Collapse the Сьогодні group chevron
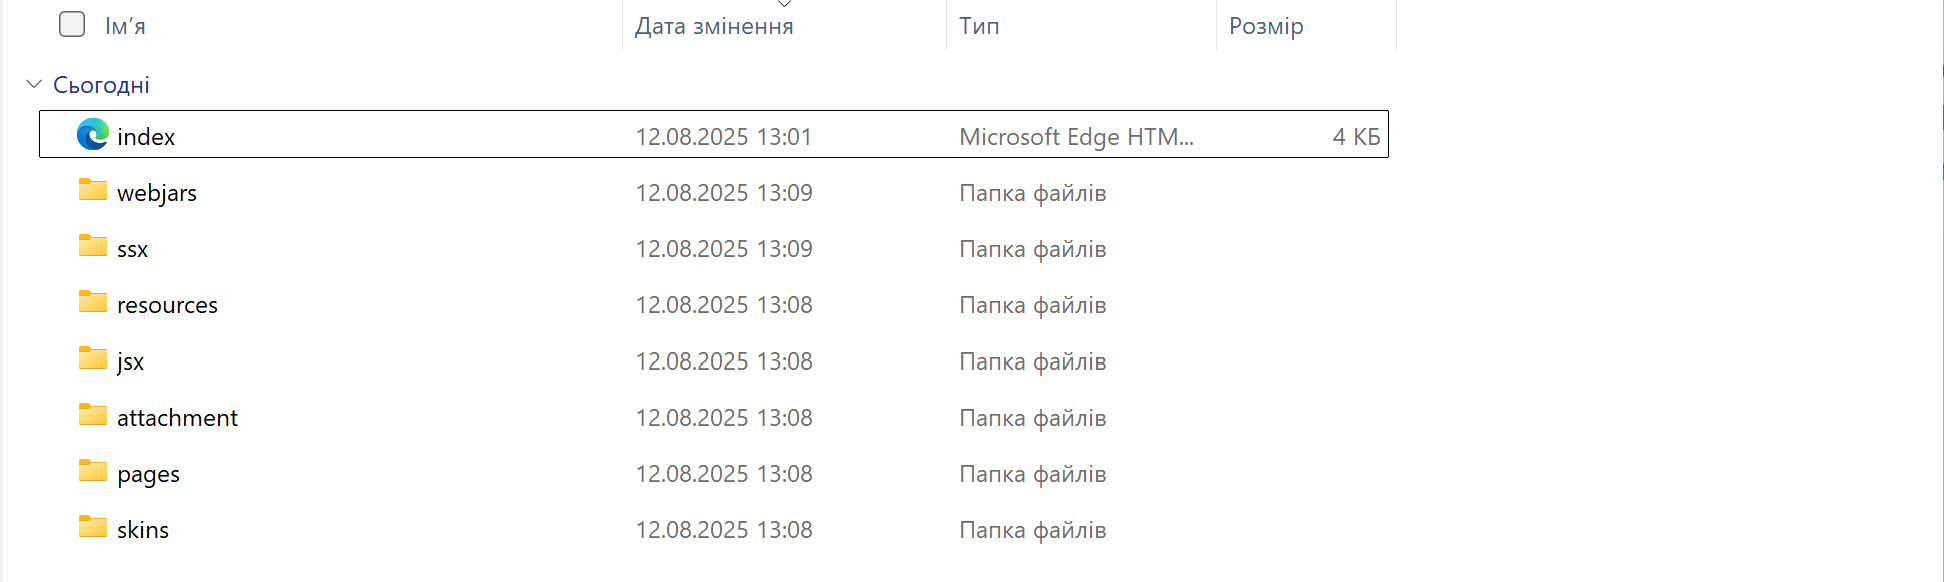1944x582 pixels. click(x=34, y=84)
